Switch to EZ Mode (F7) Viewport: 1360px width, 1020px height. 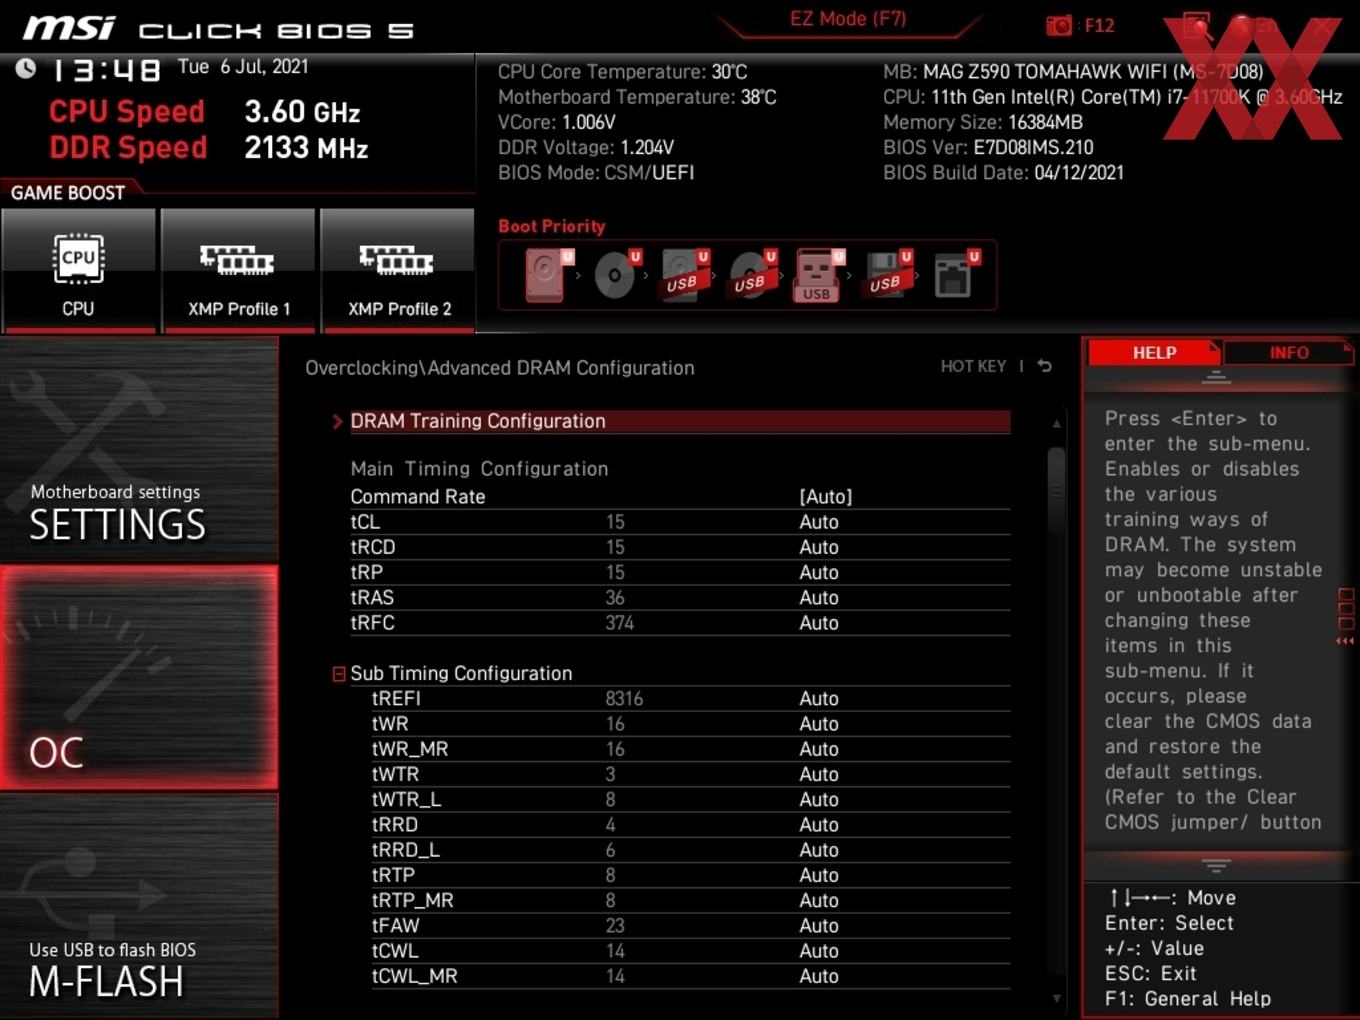[848, 19]
